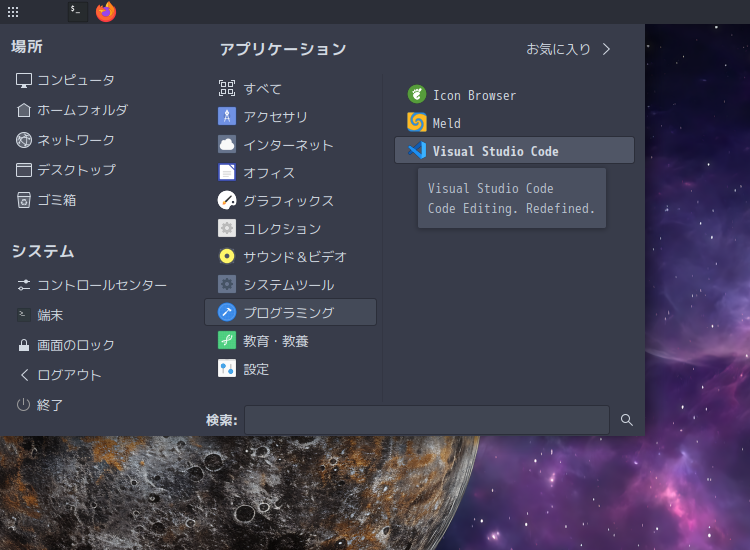The image size is (750, 550).
Task: Select the 教育・教養 category label
Action: pos(276,341)
